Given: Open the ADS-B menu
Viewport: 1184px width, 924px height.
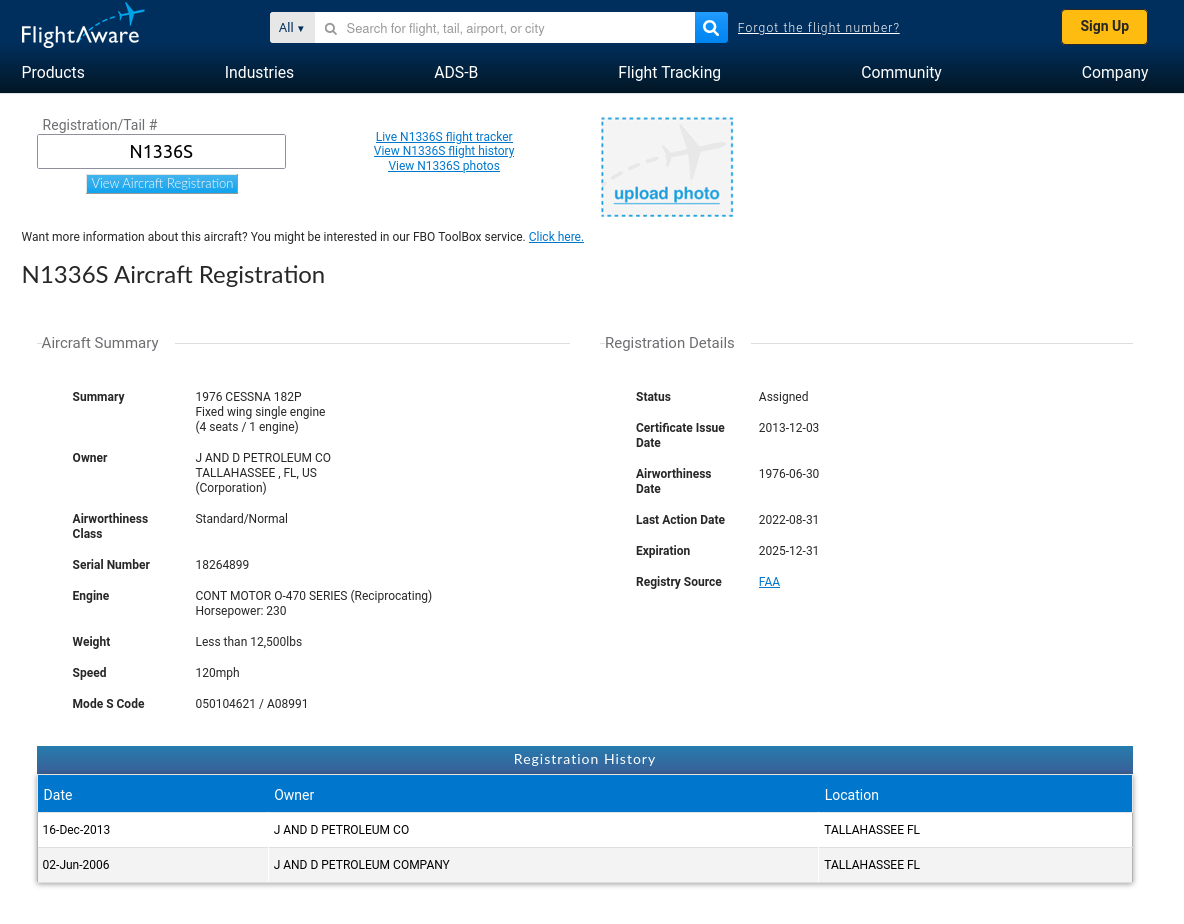Looking at the screenshot, I should (455, 72).
